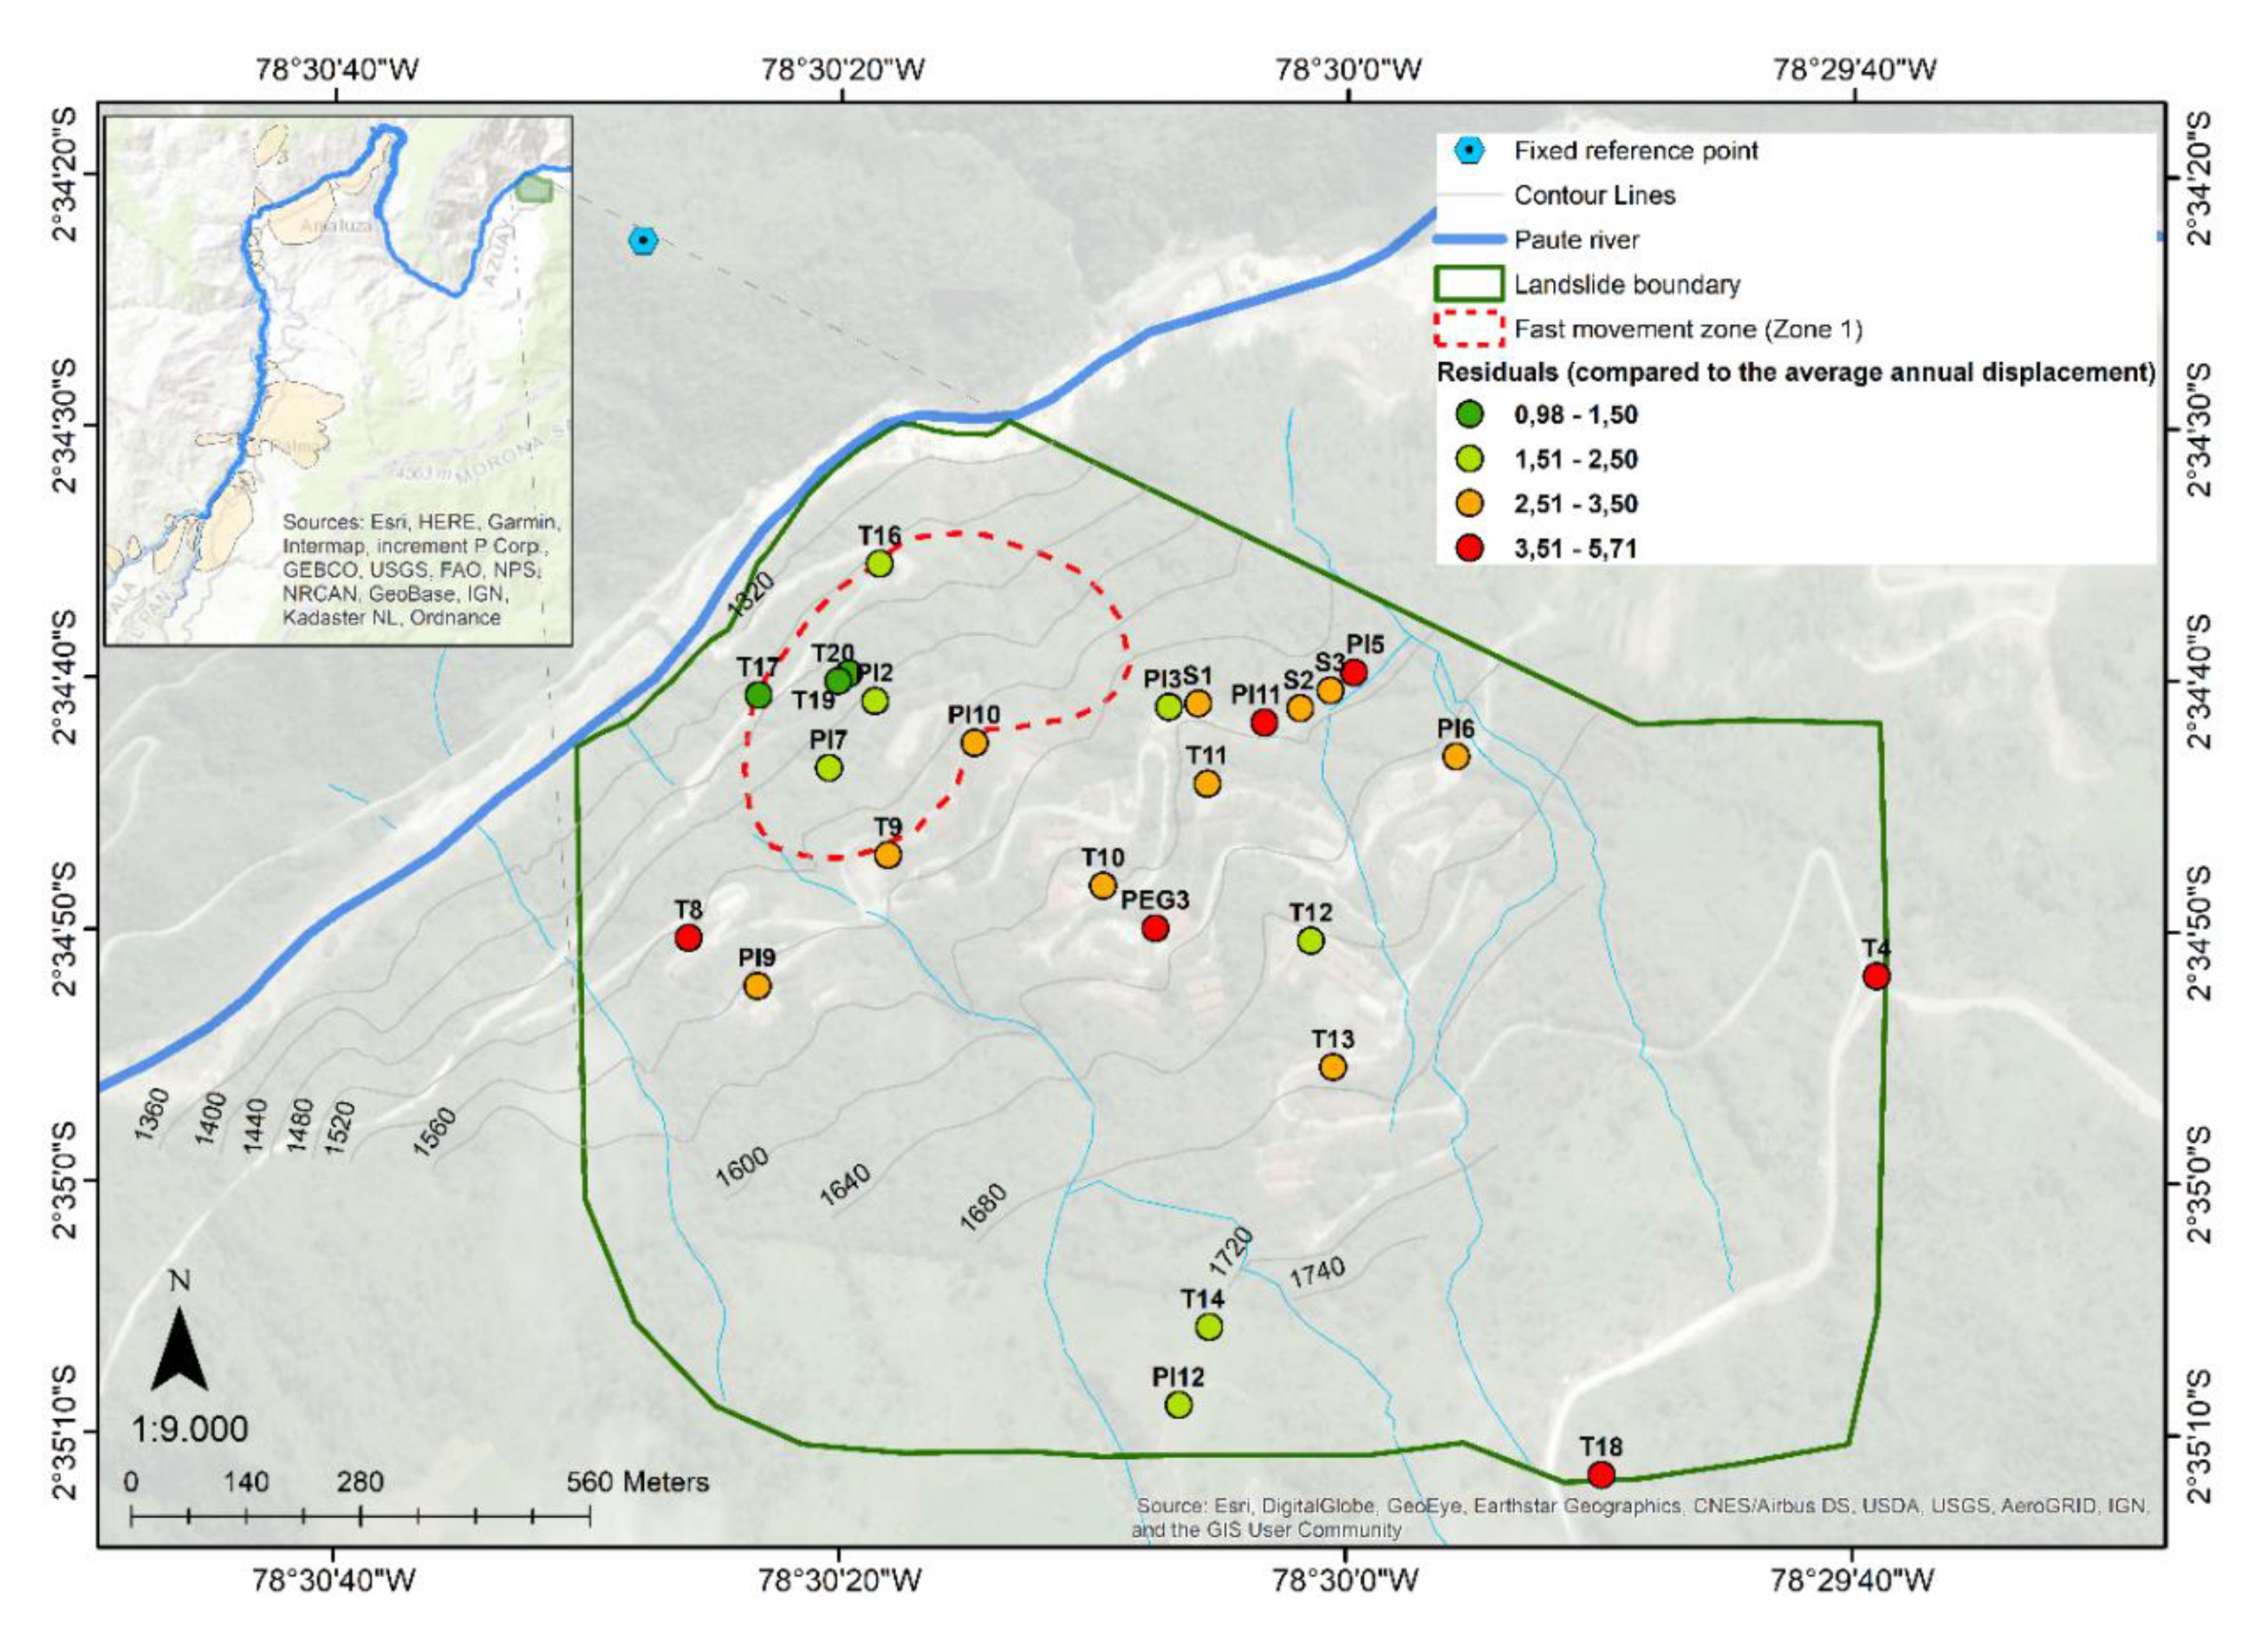Select the light green PI12 marker
2268x1627 pixels.
click(1179, 1404)
